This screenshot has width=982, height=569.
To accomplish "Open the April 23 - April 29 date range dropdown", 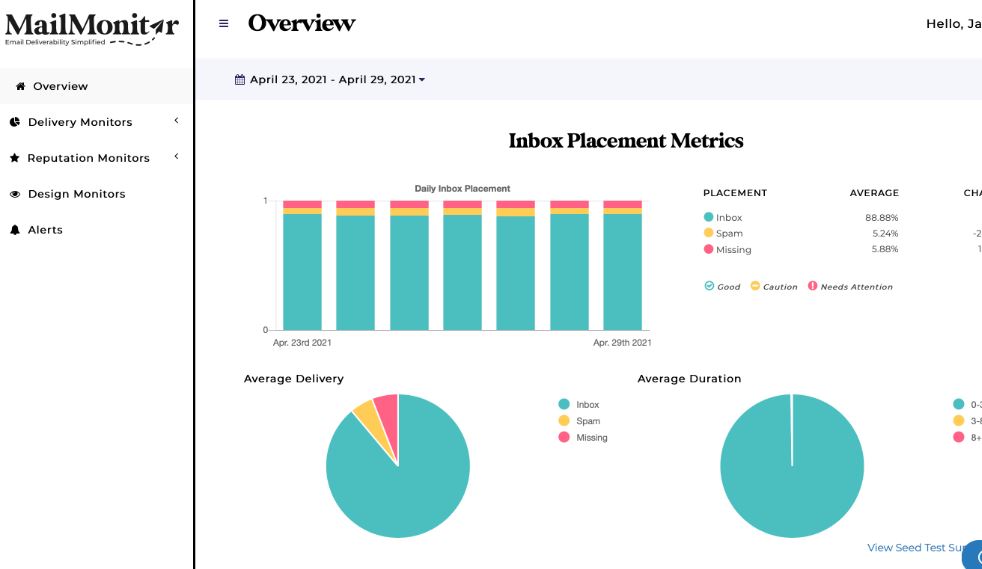I will coord(330,79).
